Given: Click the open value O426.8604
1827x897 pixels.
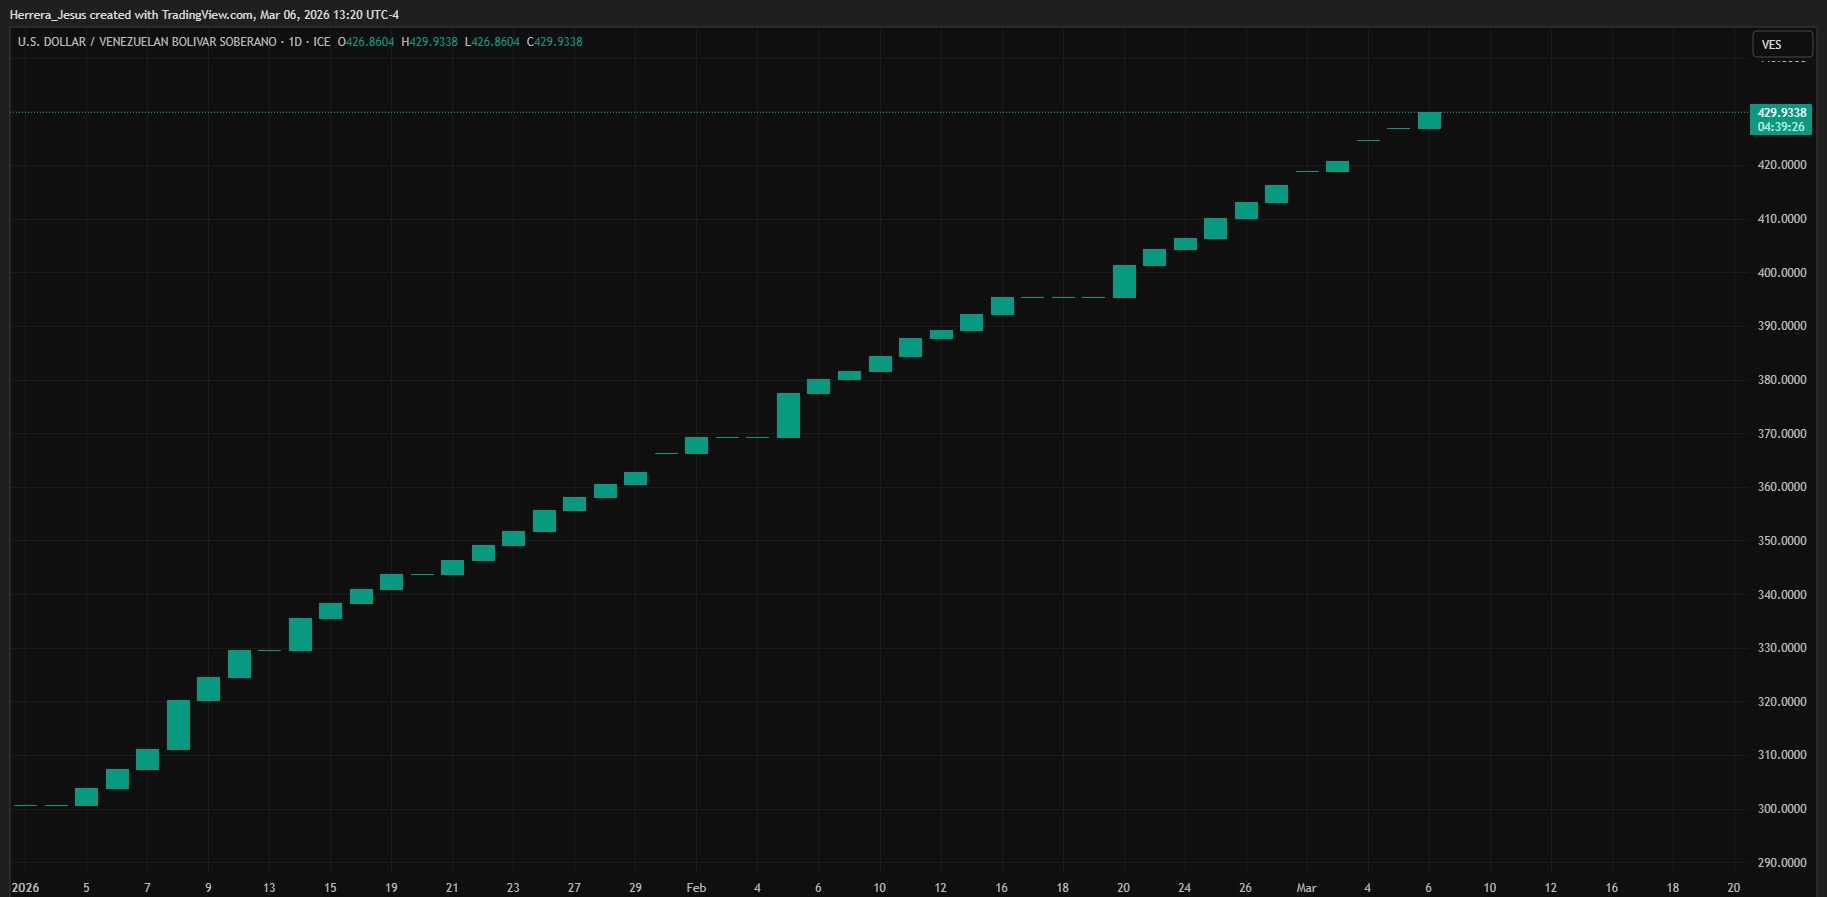Looking at the screenshot, I should (x=366, y=42).
